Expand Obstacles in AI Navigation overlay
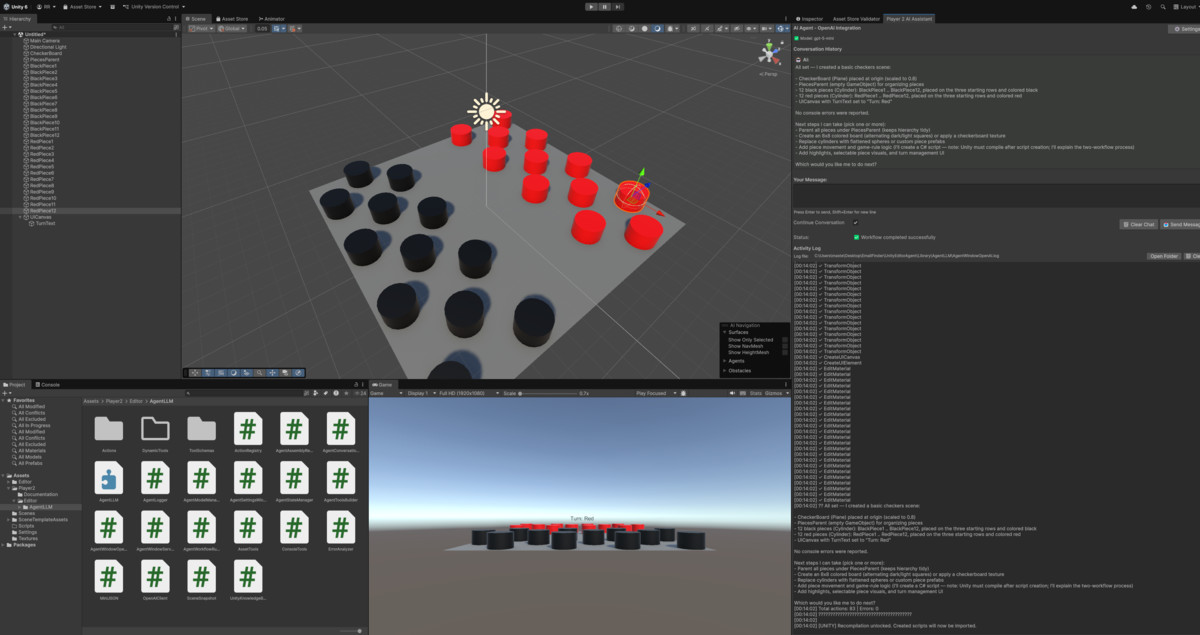1200x635 pixels. tap(724, 370)
